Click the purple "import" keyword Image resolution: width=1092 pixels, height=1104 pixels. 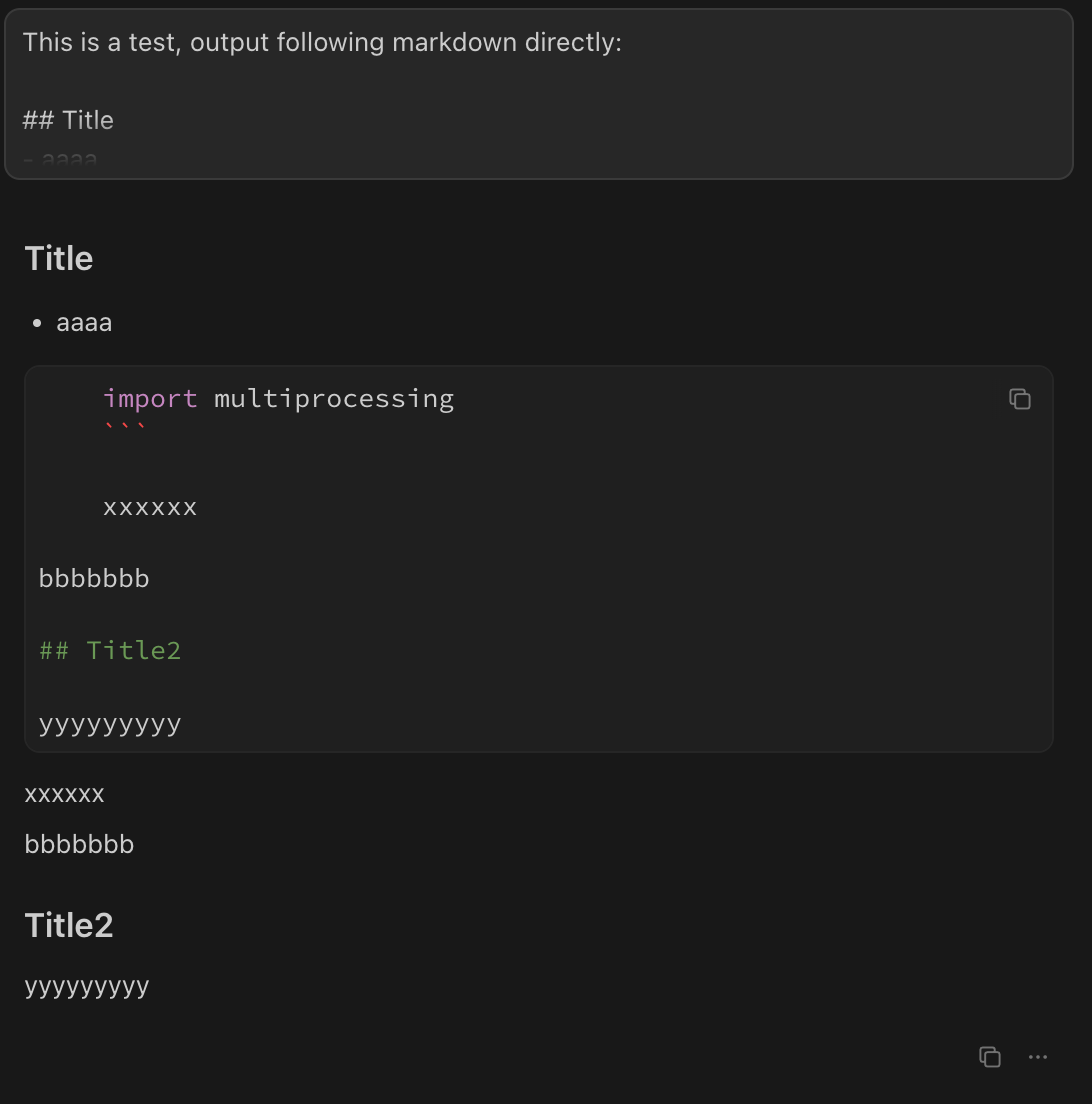point(150,398)
